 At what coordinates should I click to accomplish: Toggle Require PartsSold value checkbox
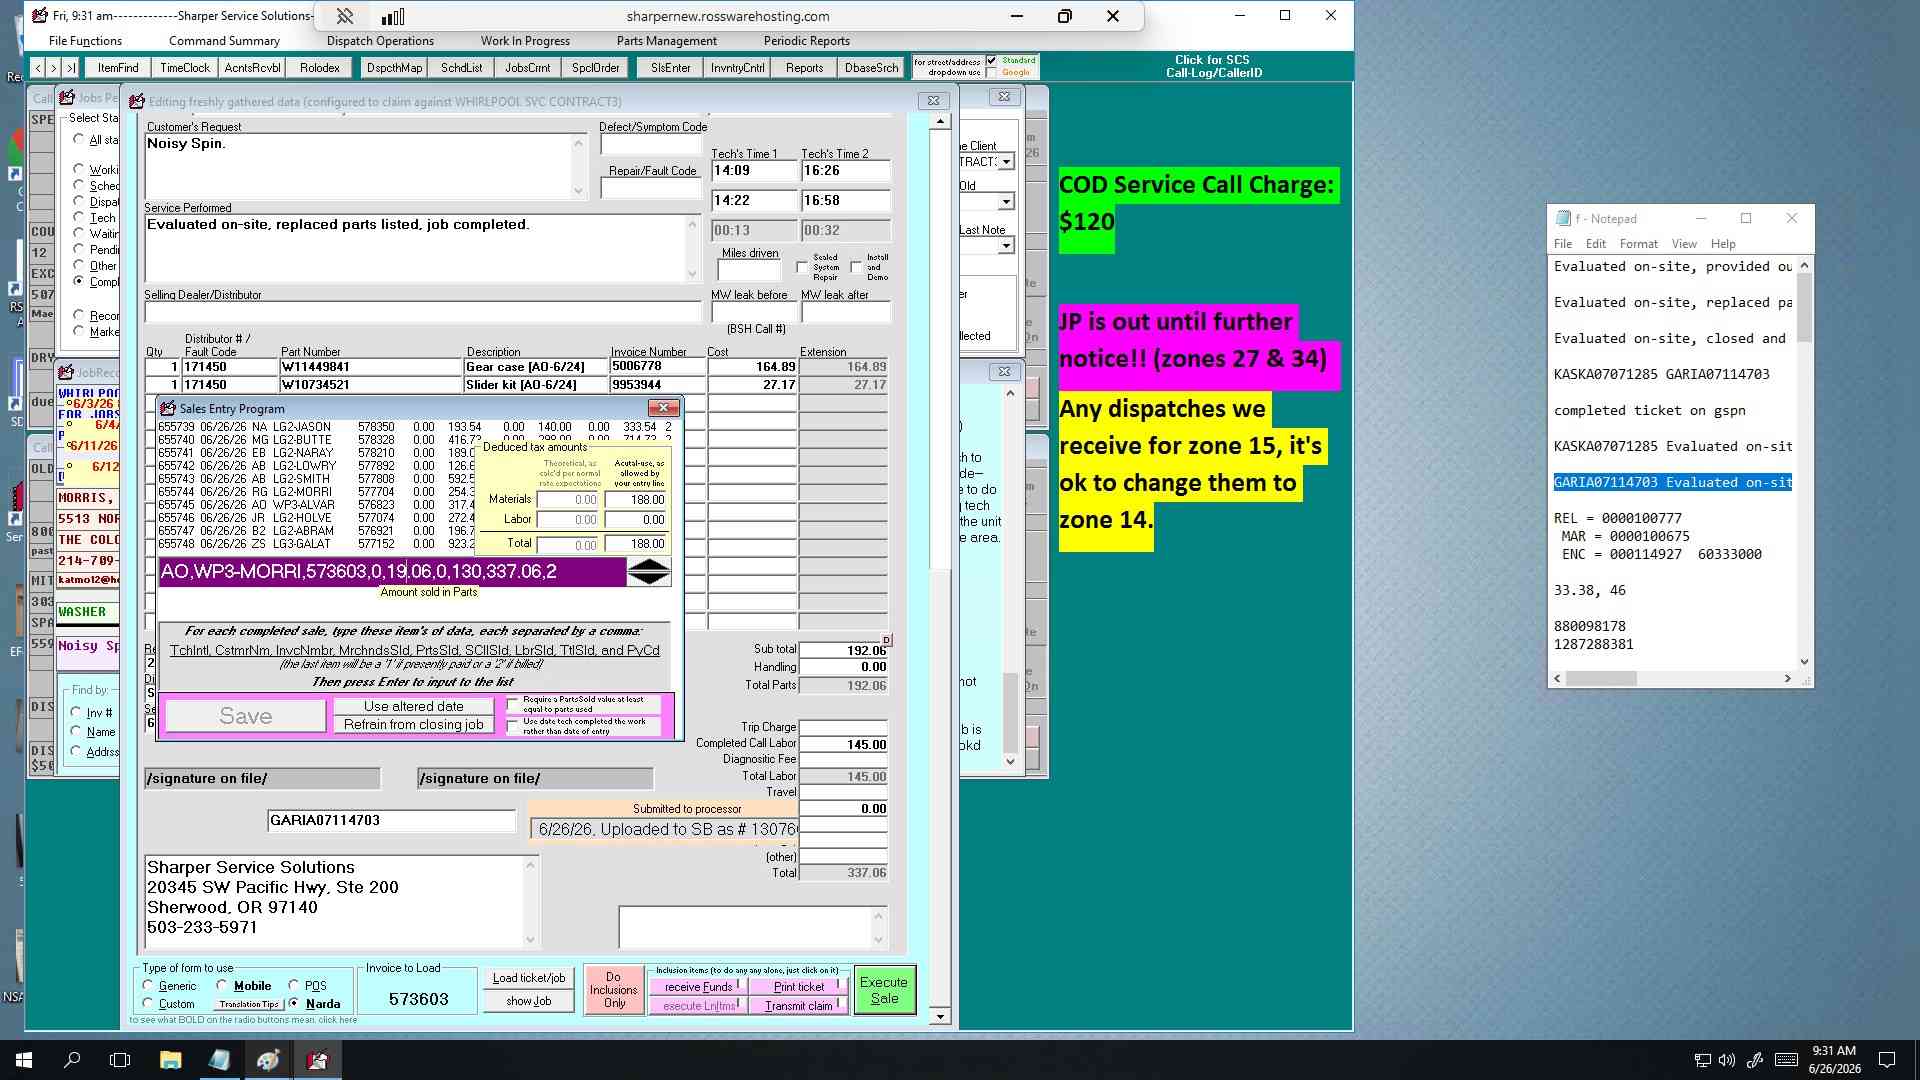click(513, 704)
